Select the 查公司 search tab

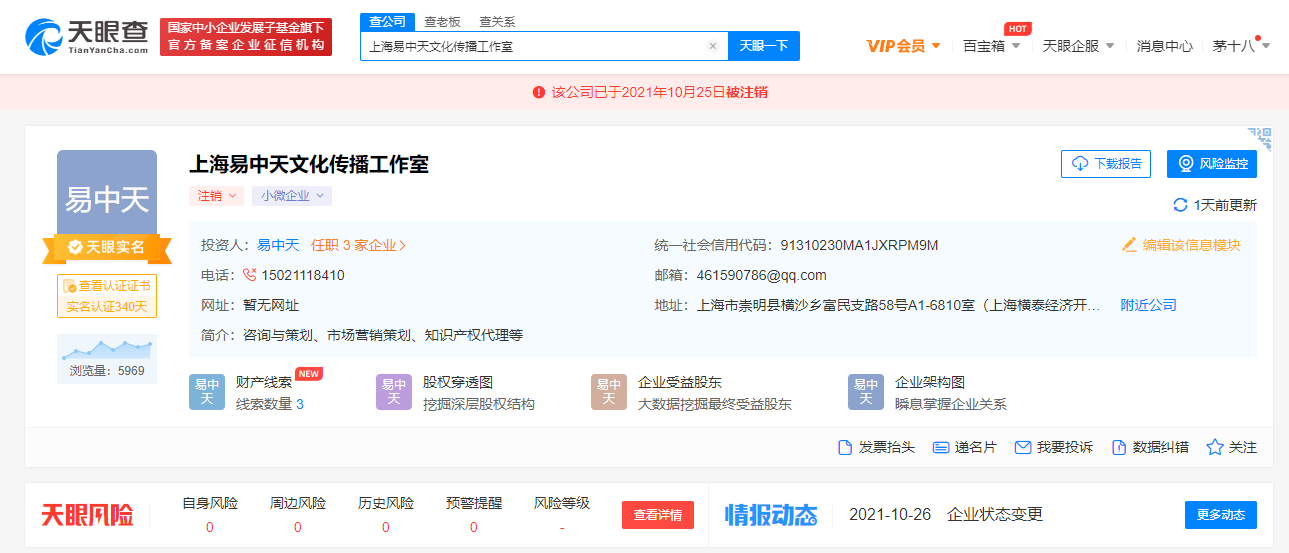coord(387,21)
